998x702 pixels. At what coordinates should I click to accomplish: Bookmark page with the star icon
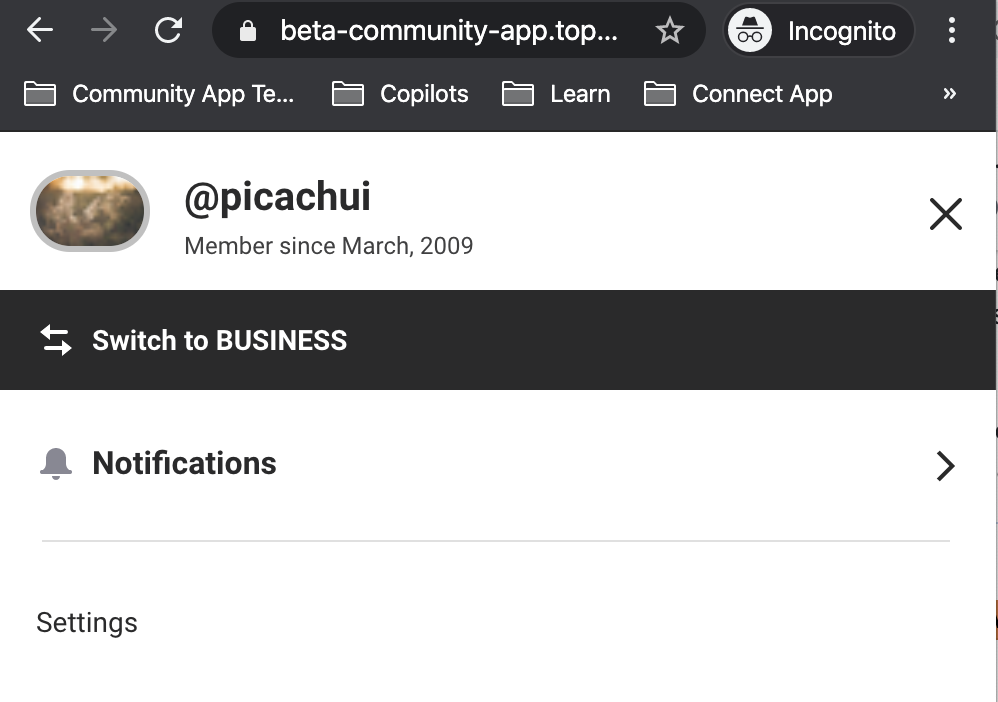click(670, 31)
